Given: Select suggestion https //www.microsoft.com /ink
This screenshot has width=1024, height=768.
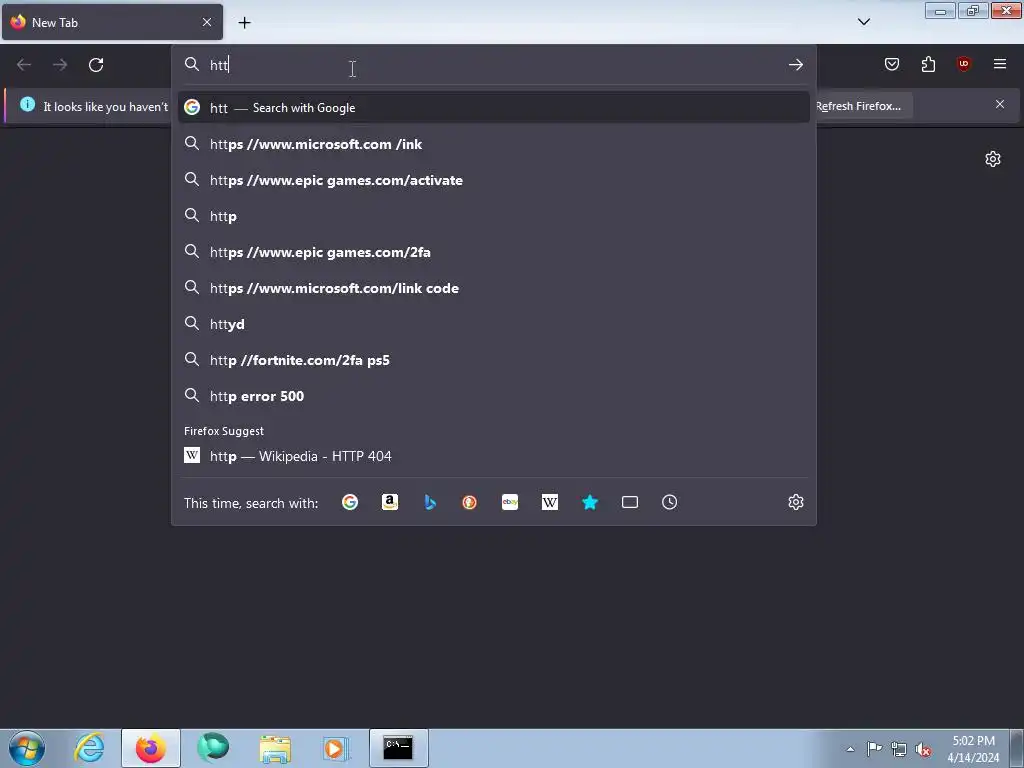Looking at the screenshot, I should pyautogui.click(x=494, y=144).
